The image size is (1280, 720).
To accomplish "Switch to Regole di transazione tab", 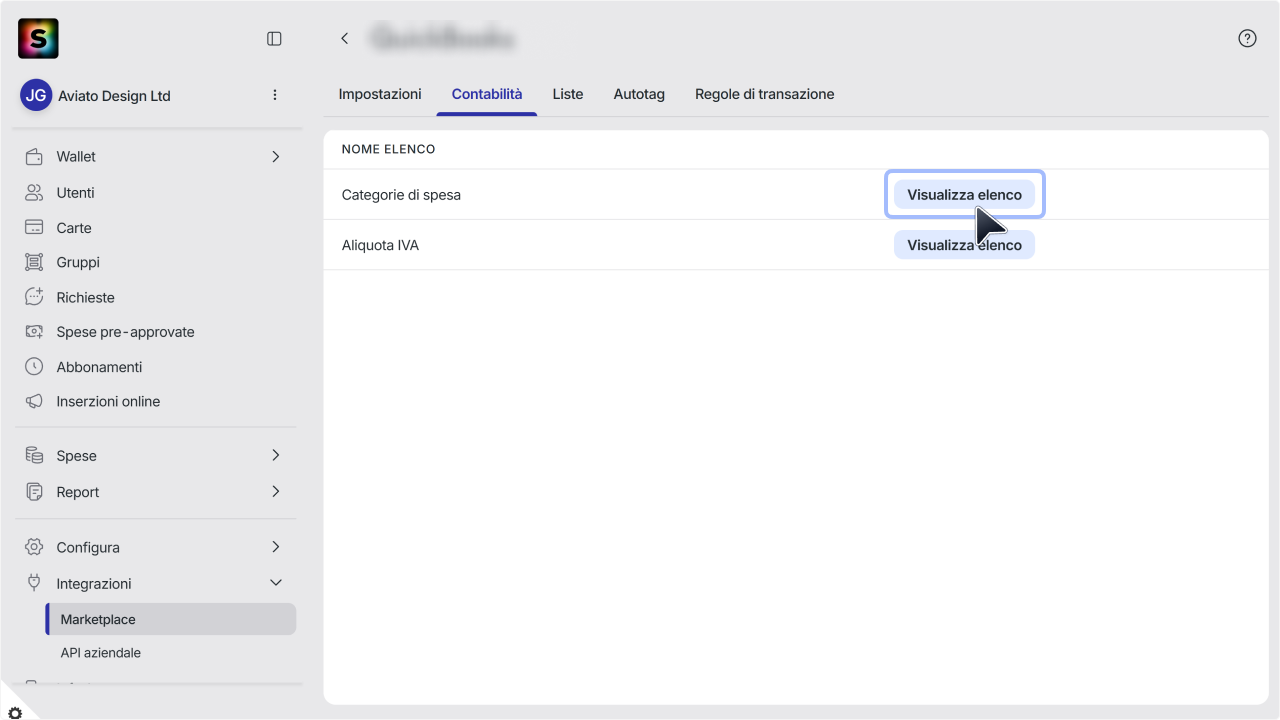I will coord(765,94).
